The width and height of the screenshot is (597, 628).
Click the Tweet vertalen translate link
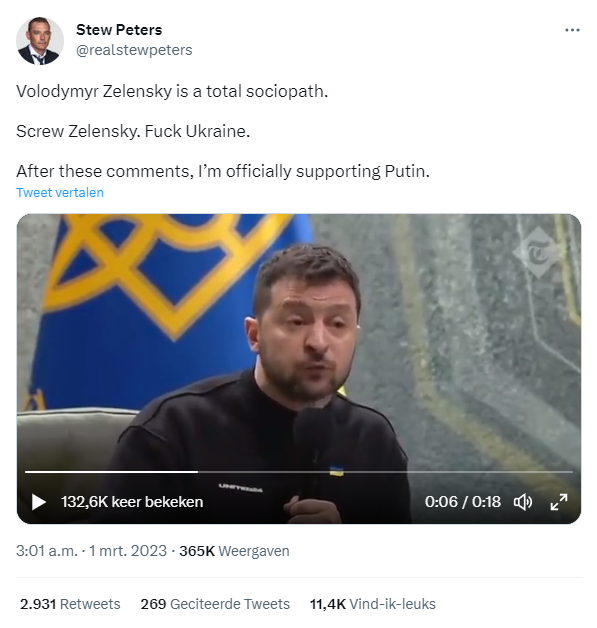[x=60, y=193]
